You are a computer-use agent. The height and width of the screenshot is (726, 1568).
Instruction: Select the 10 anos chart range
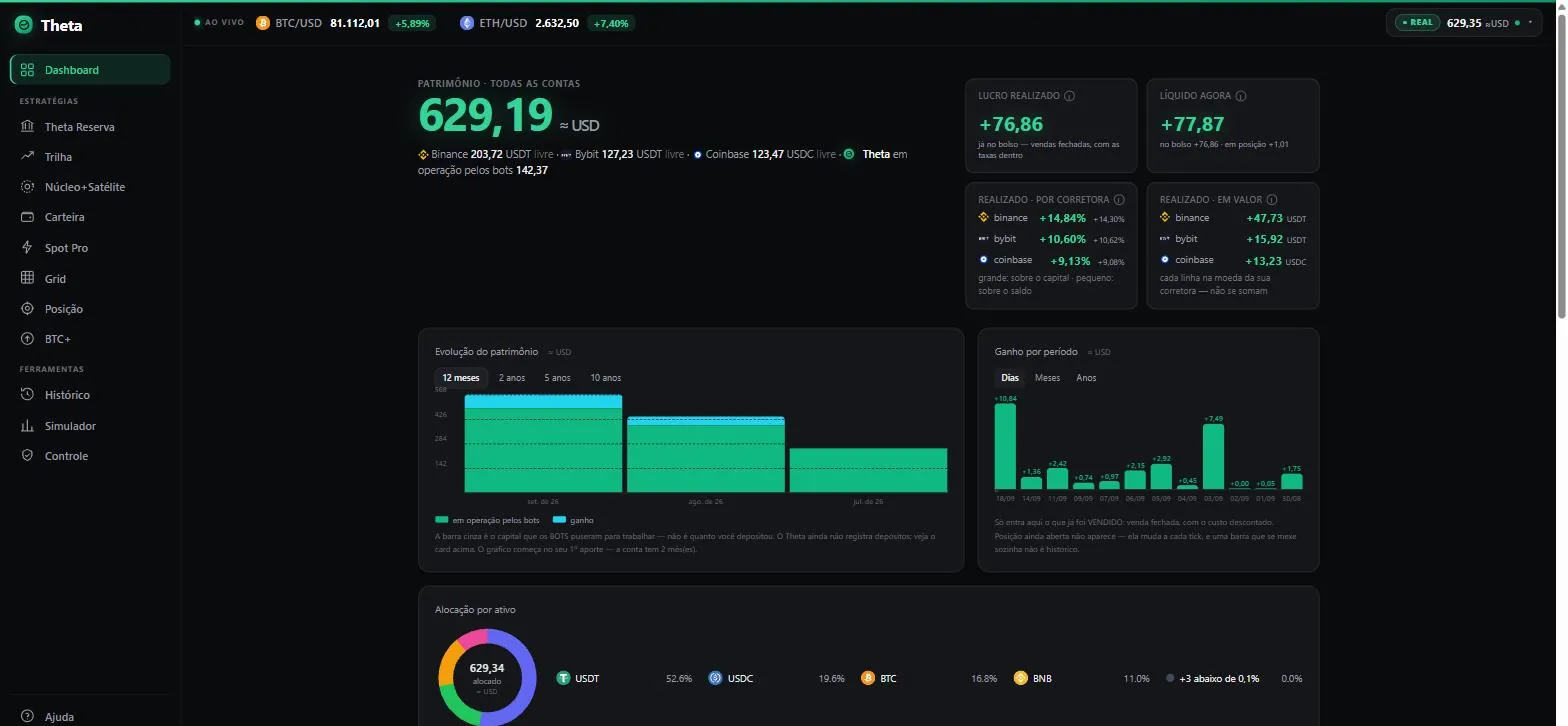point(605,378)
